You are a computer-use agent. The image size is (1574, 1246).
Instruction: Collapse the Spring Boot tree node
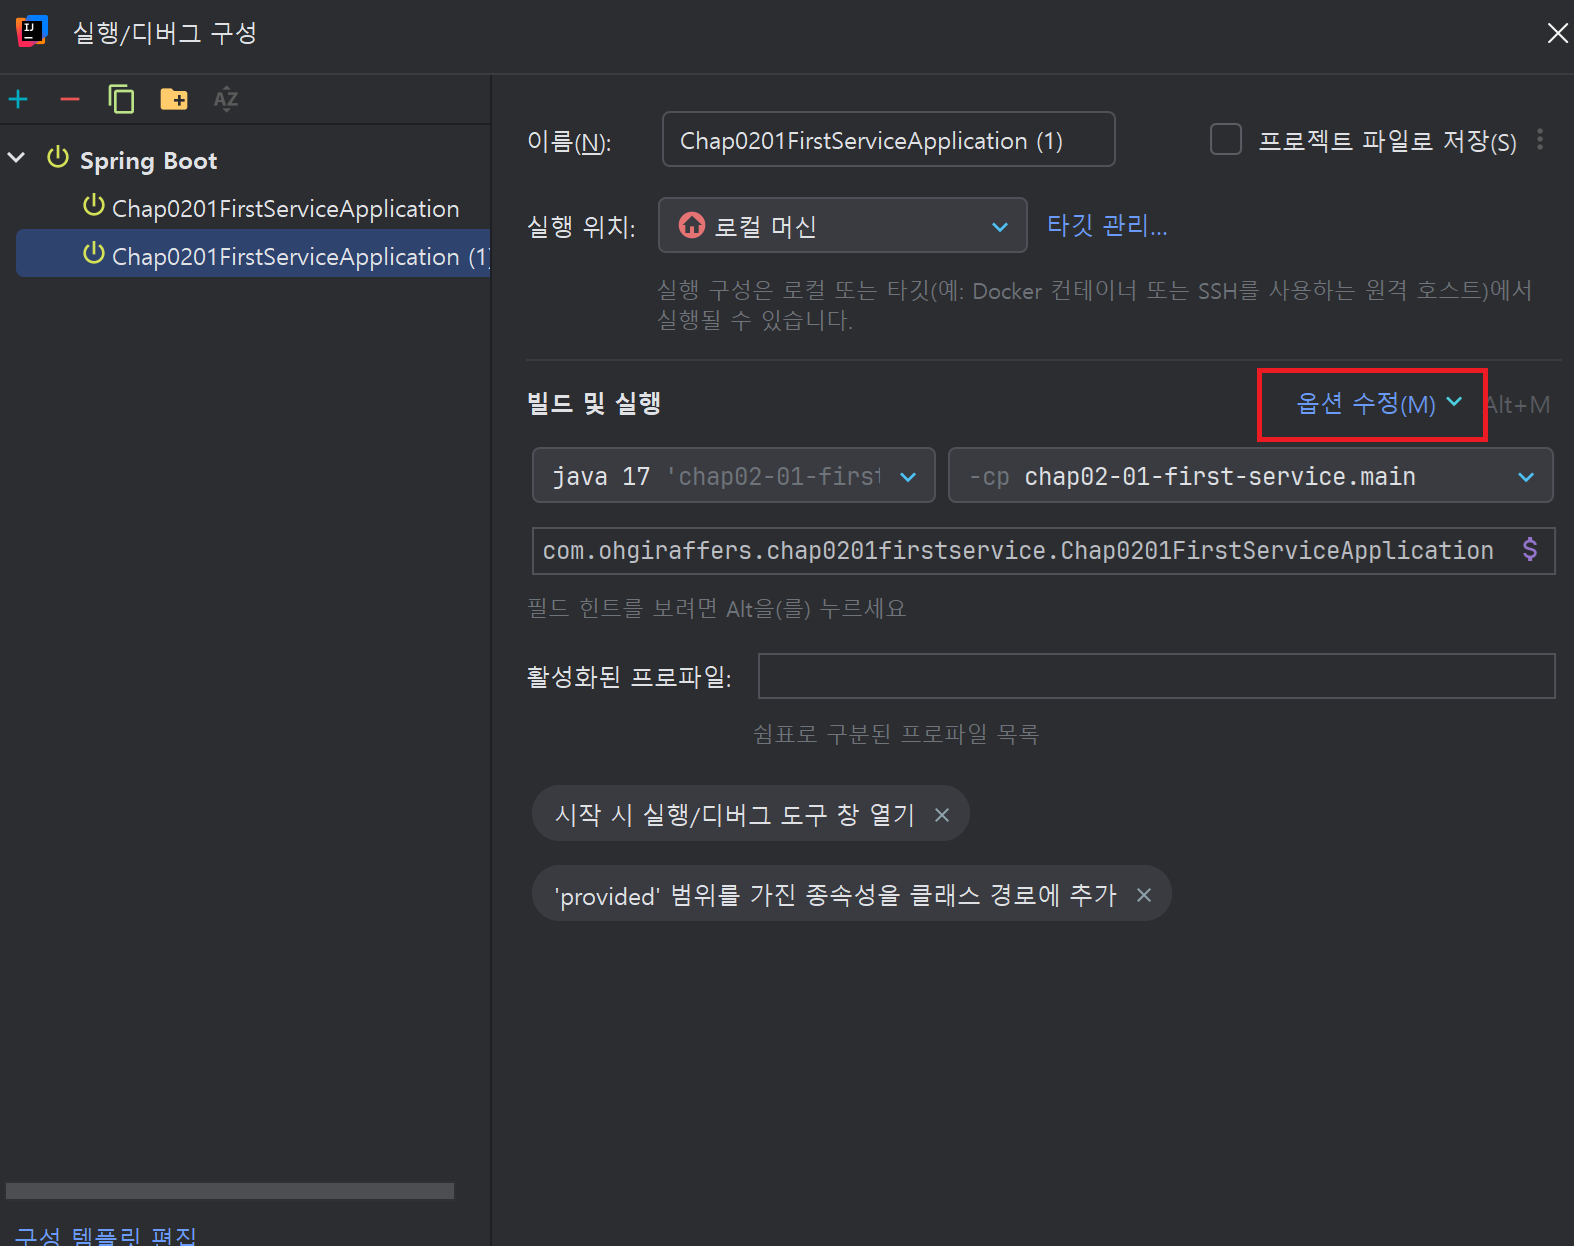click(17, 158)
